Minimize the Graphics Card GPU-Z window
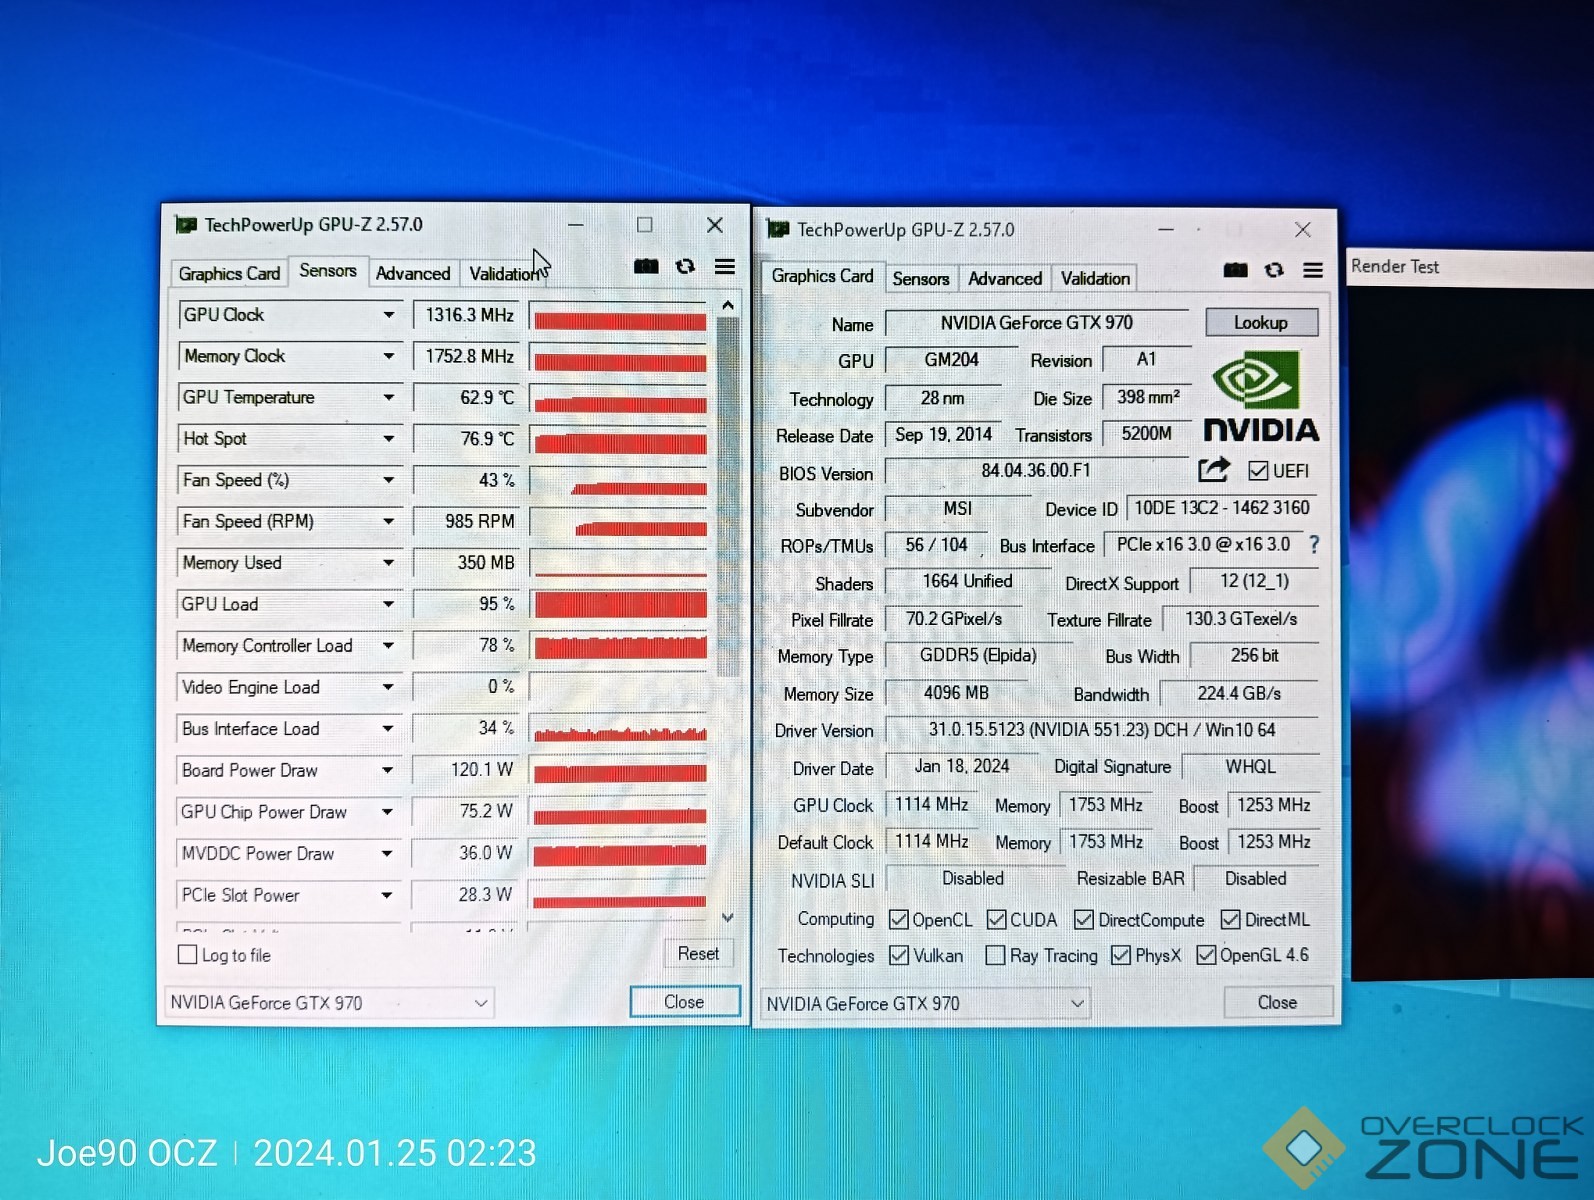The width and height of the screenshot is (1594, 1200). (x=1166, y=230)
